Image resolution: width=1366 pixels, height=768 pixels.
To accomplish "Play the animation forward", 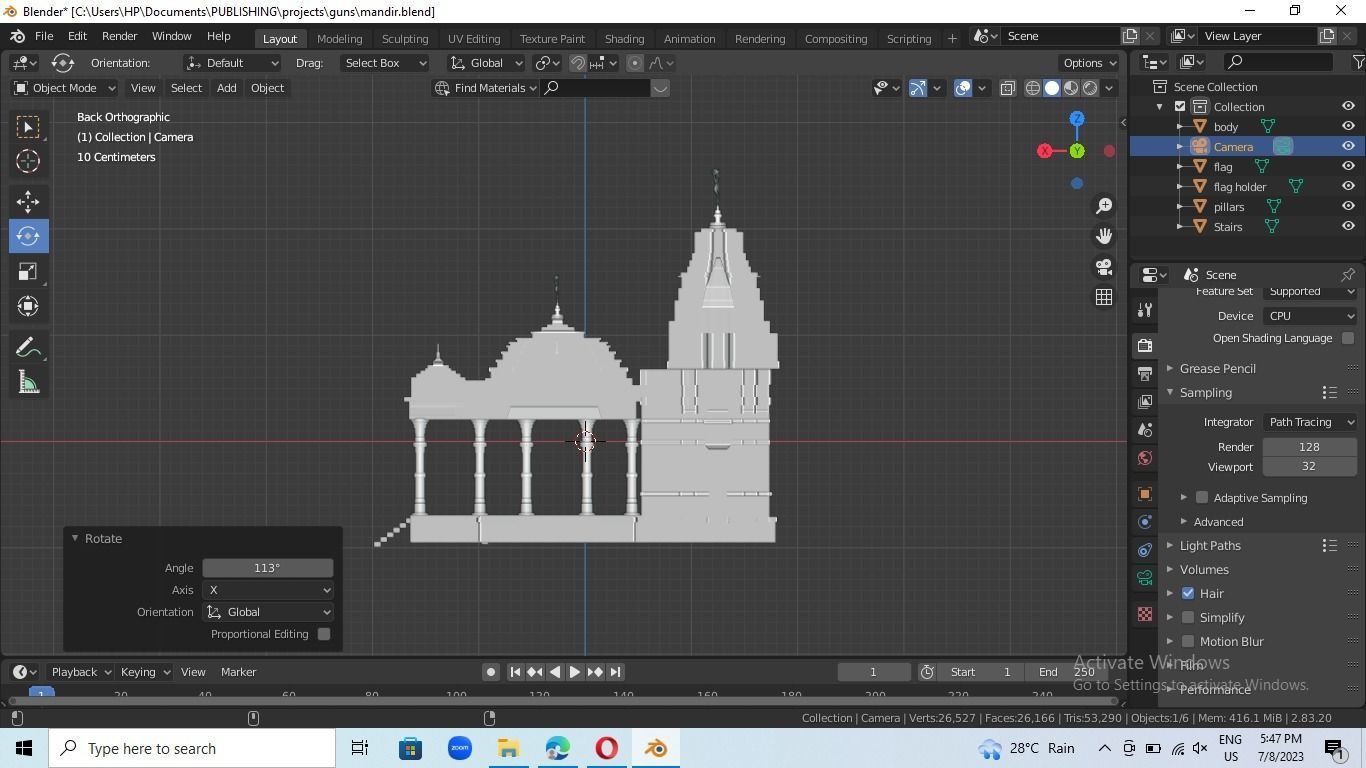I will [x=575, y=672].
